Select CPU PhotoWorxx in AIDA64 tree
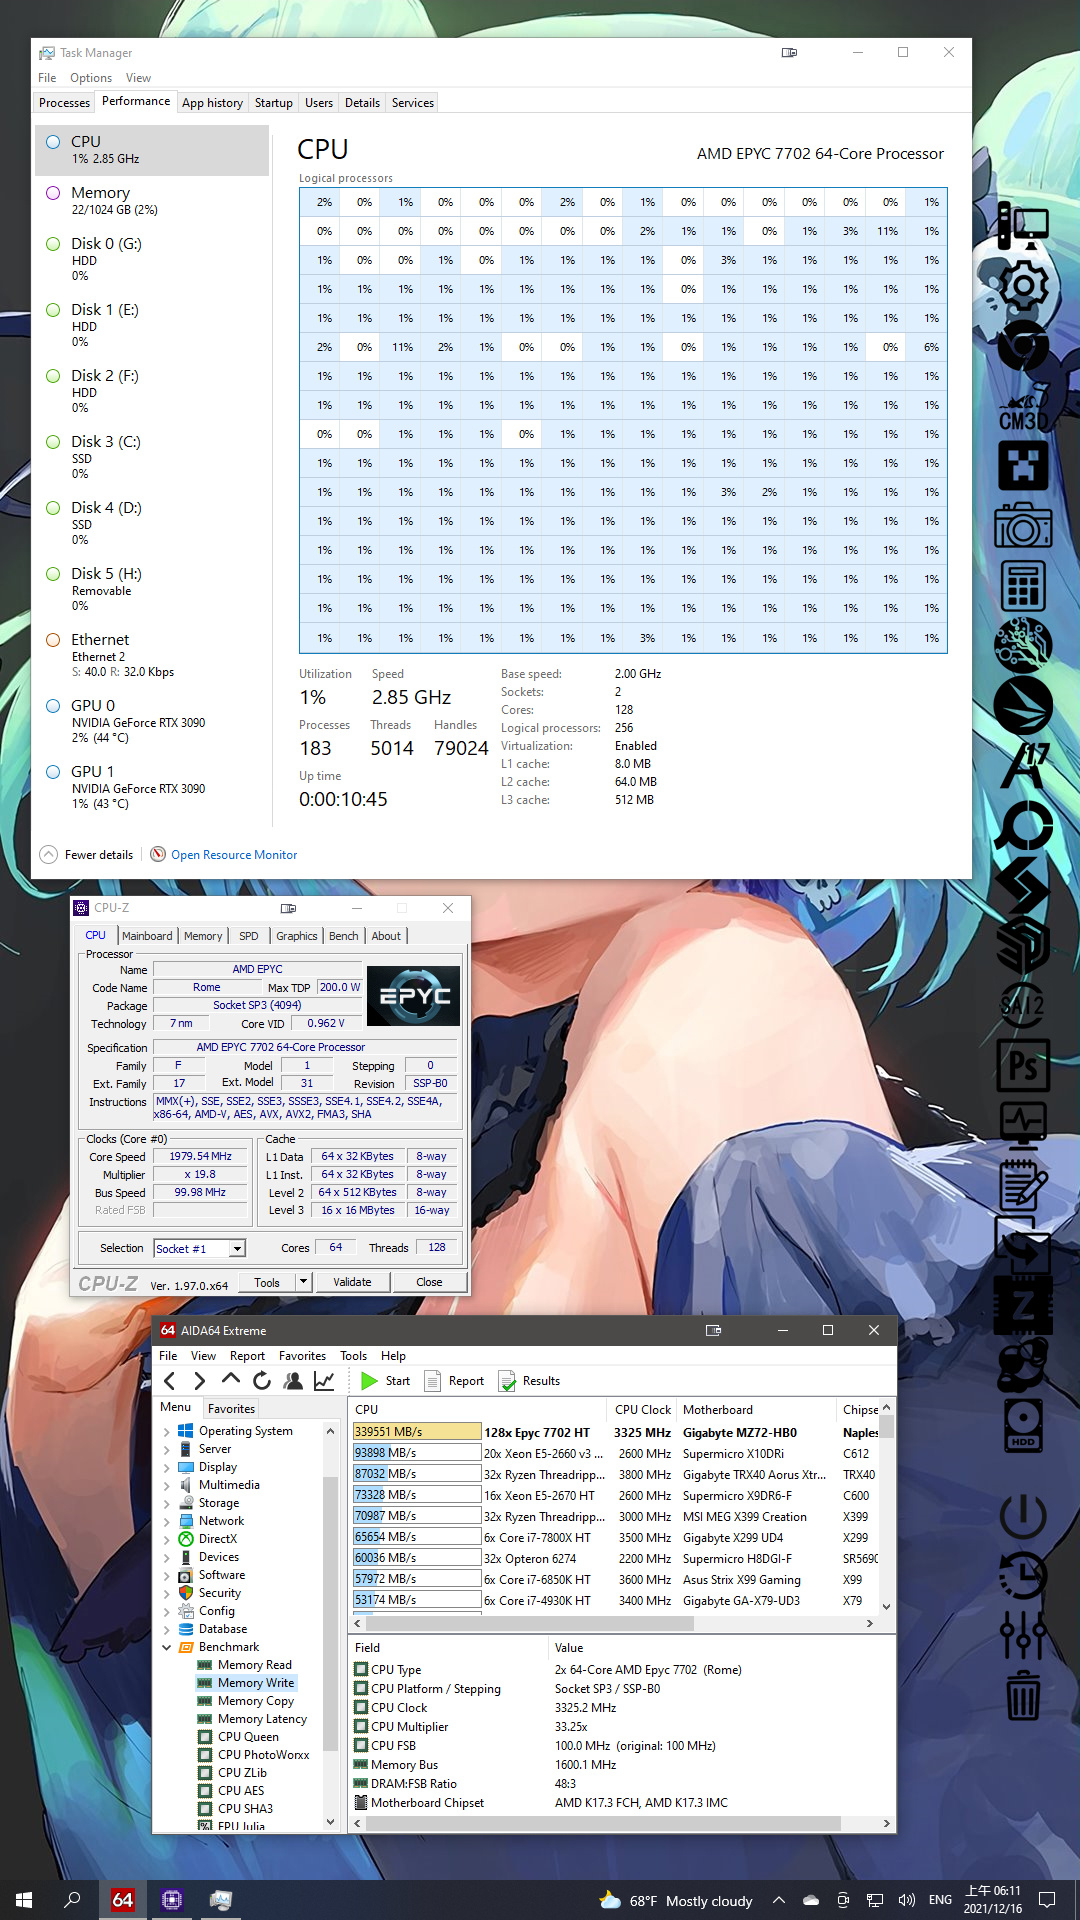This screenshot has height=1920, width=1080. [x=262, y=1755]
